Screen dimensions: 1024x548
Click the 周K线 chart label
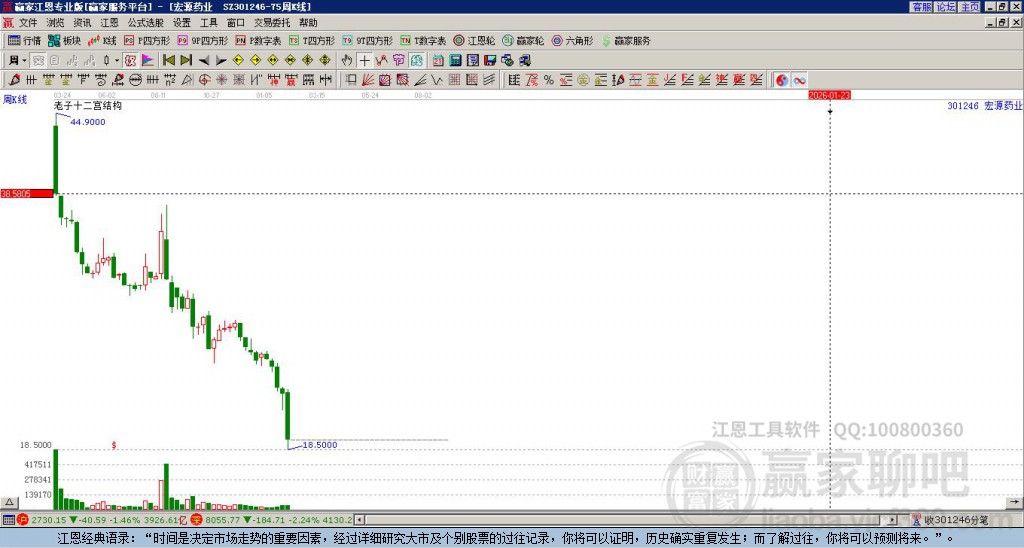(14, 100)
